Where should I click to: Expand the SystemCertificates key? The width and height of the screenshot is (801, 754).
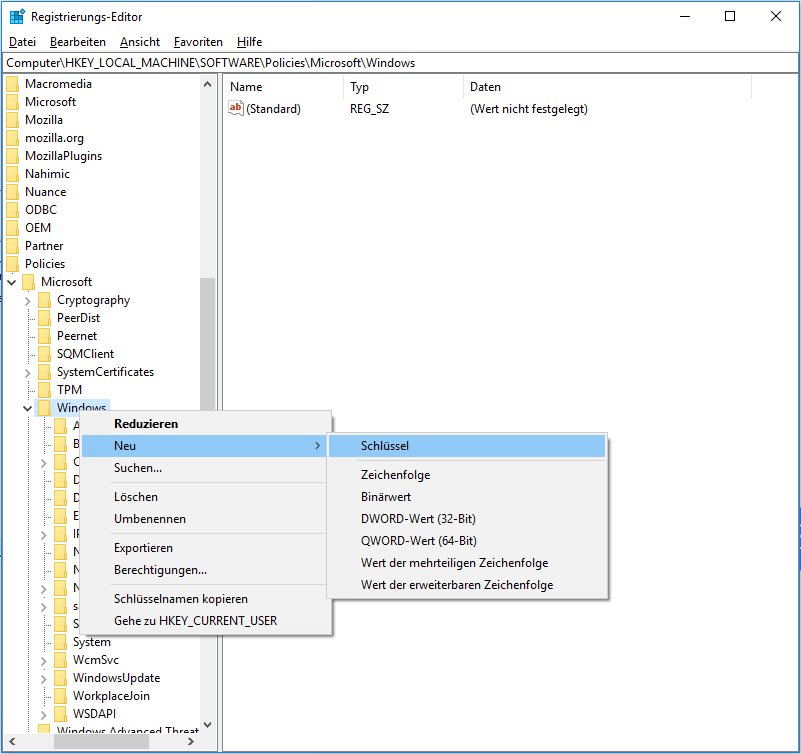(28, 373)
